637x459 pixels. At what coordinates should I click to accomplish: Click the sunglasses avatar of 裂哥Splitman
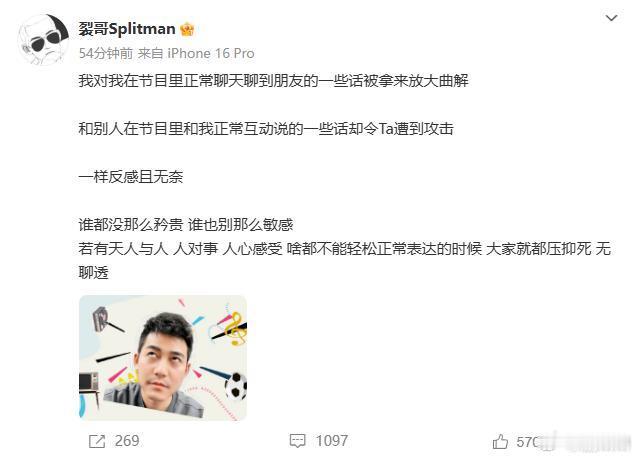[x=43, y=39]
